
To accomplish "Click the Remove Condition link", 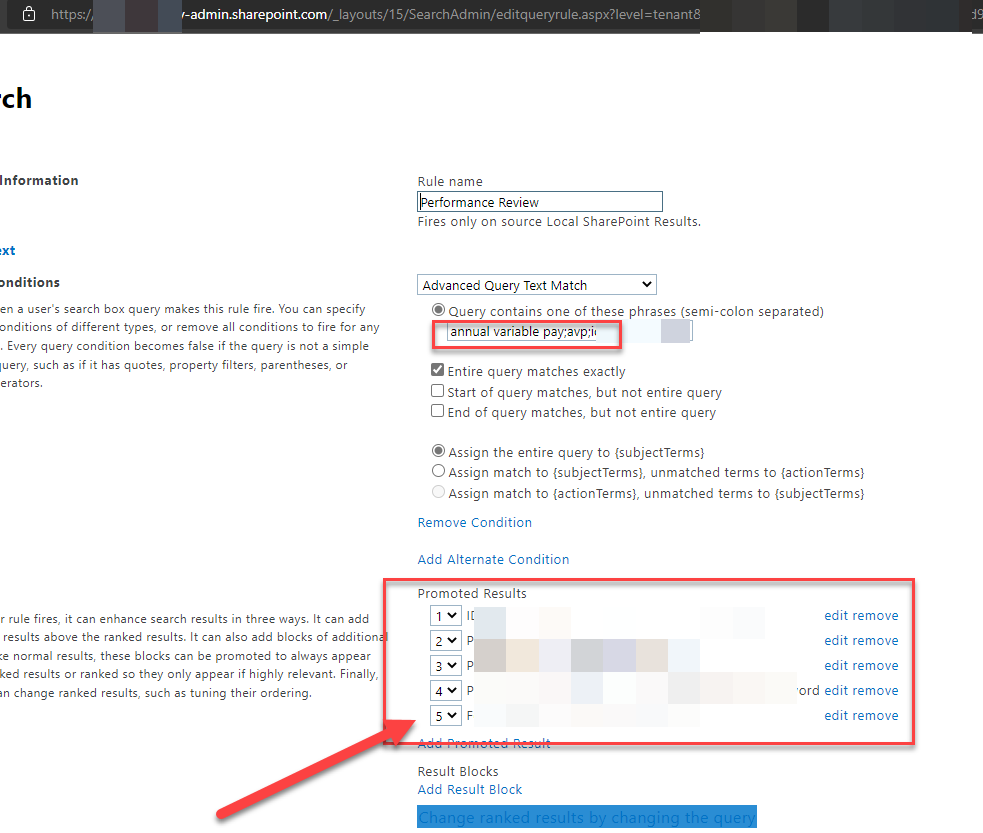I will coord(474,522).
